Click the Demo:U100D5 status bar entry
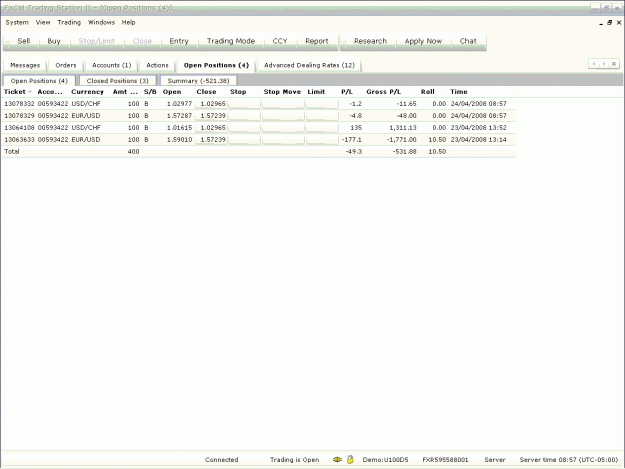The height and width of the screenshot is (469, 625). [x=385, y=460]
